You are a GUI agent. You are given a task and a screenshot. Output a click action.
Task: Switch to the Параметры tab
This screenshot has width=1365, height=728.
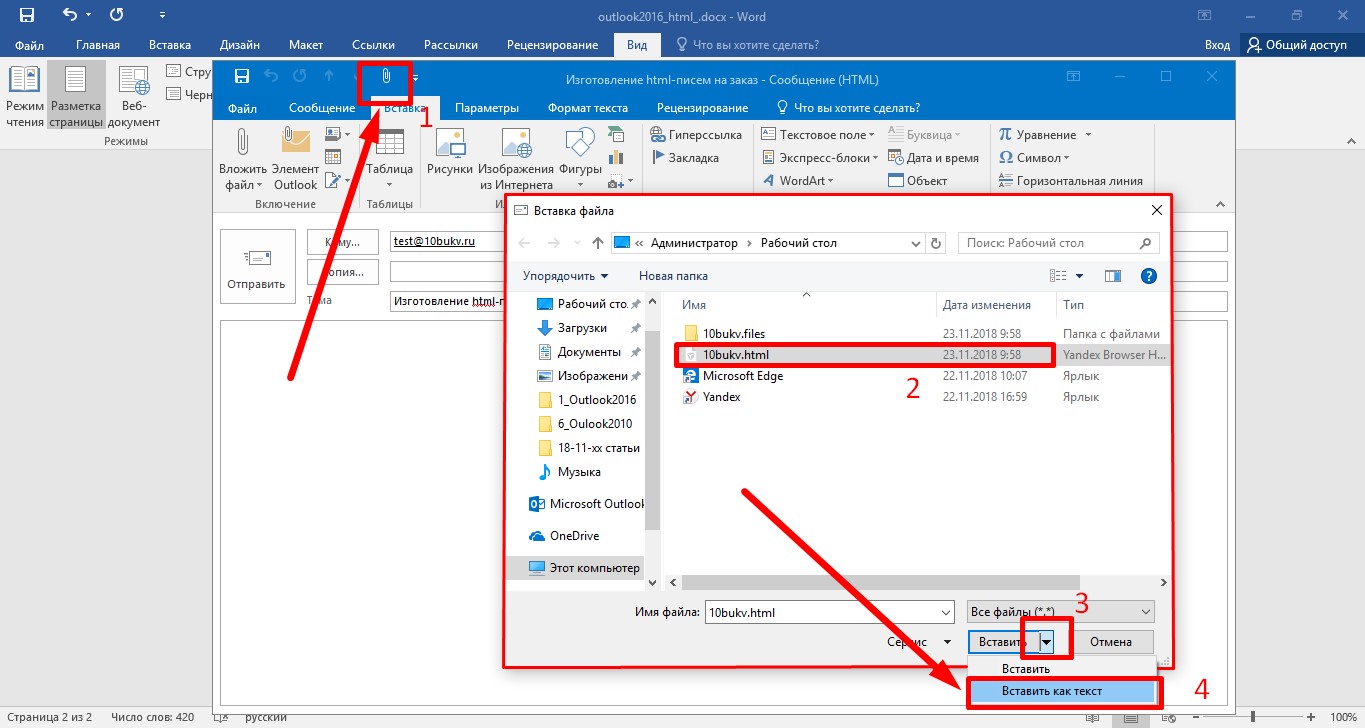click(486, 108)
